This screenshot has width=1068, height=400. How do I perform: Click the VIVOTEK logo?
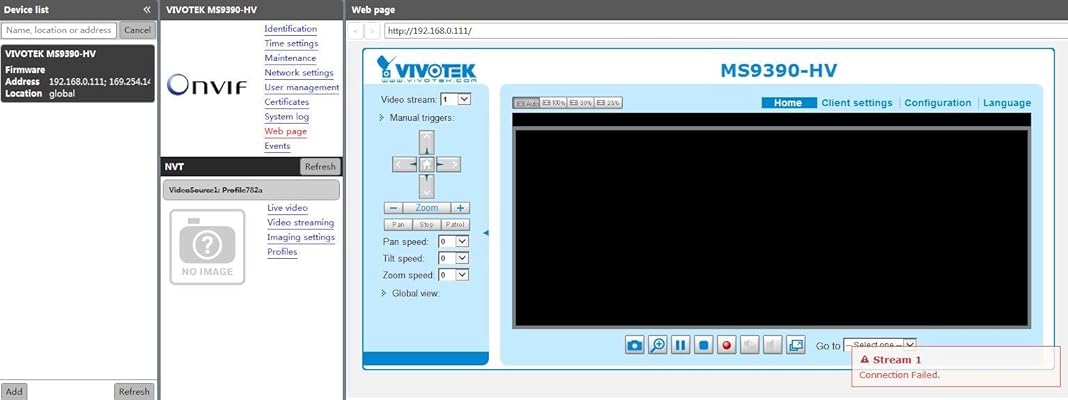(x=427, y=68)
